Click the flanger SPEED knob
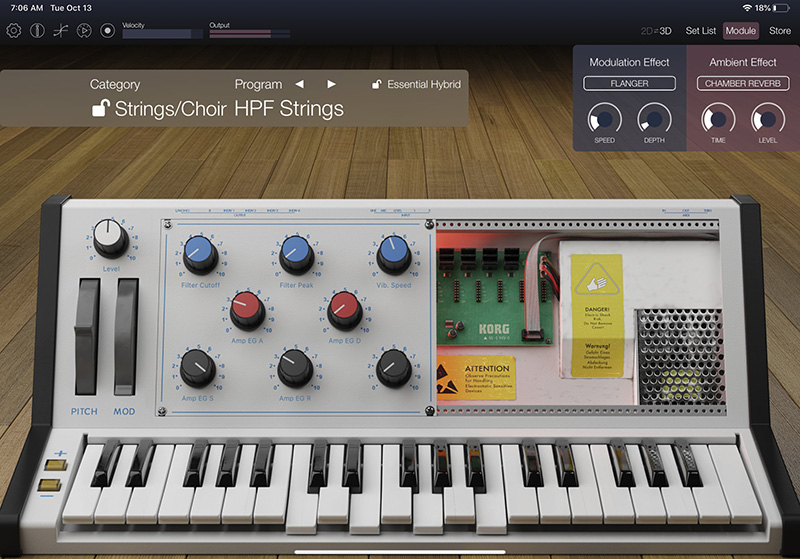Screen dimensions: 800x559 pos(605,119)
